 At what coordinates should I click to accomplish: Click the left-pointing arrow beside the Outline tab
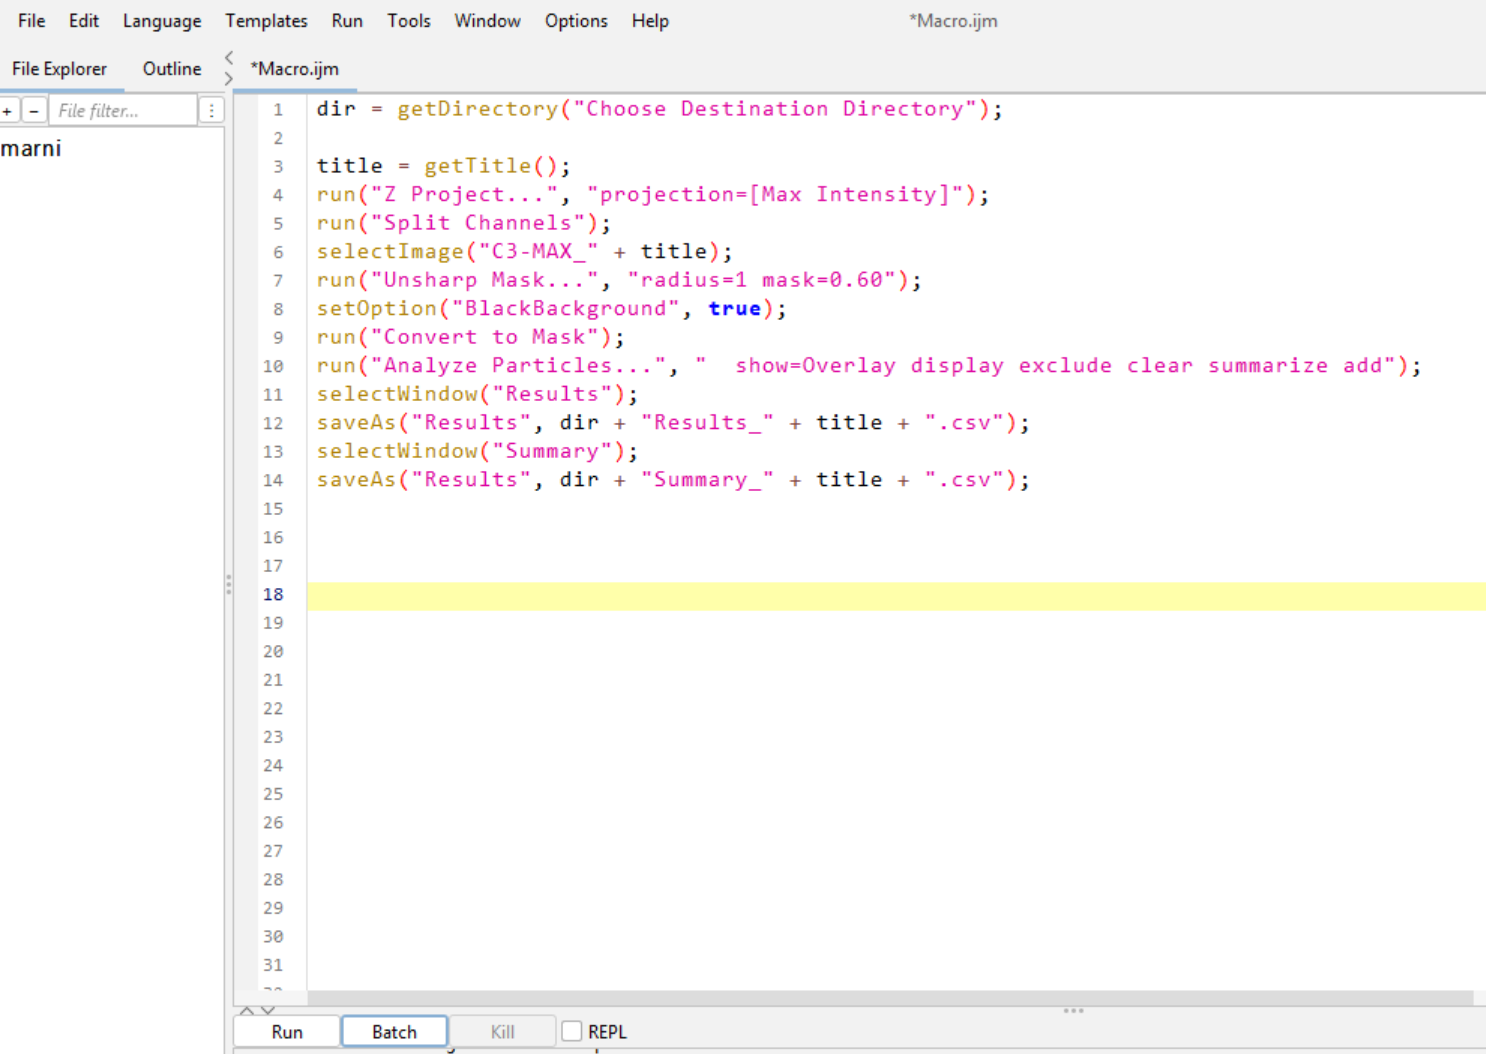[x=229, y=57]
